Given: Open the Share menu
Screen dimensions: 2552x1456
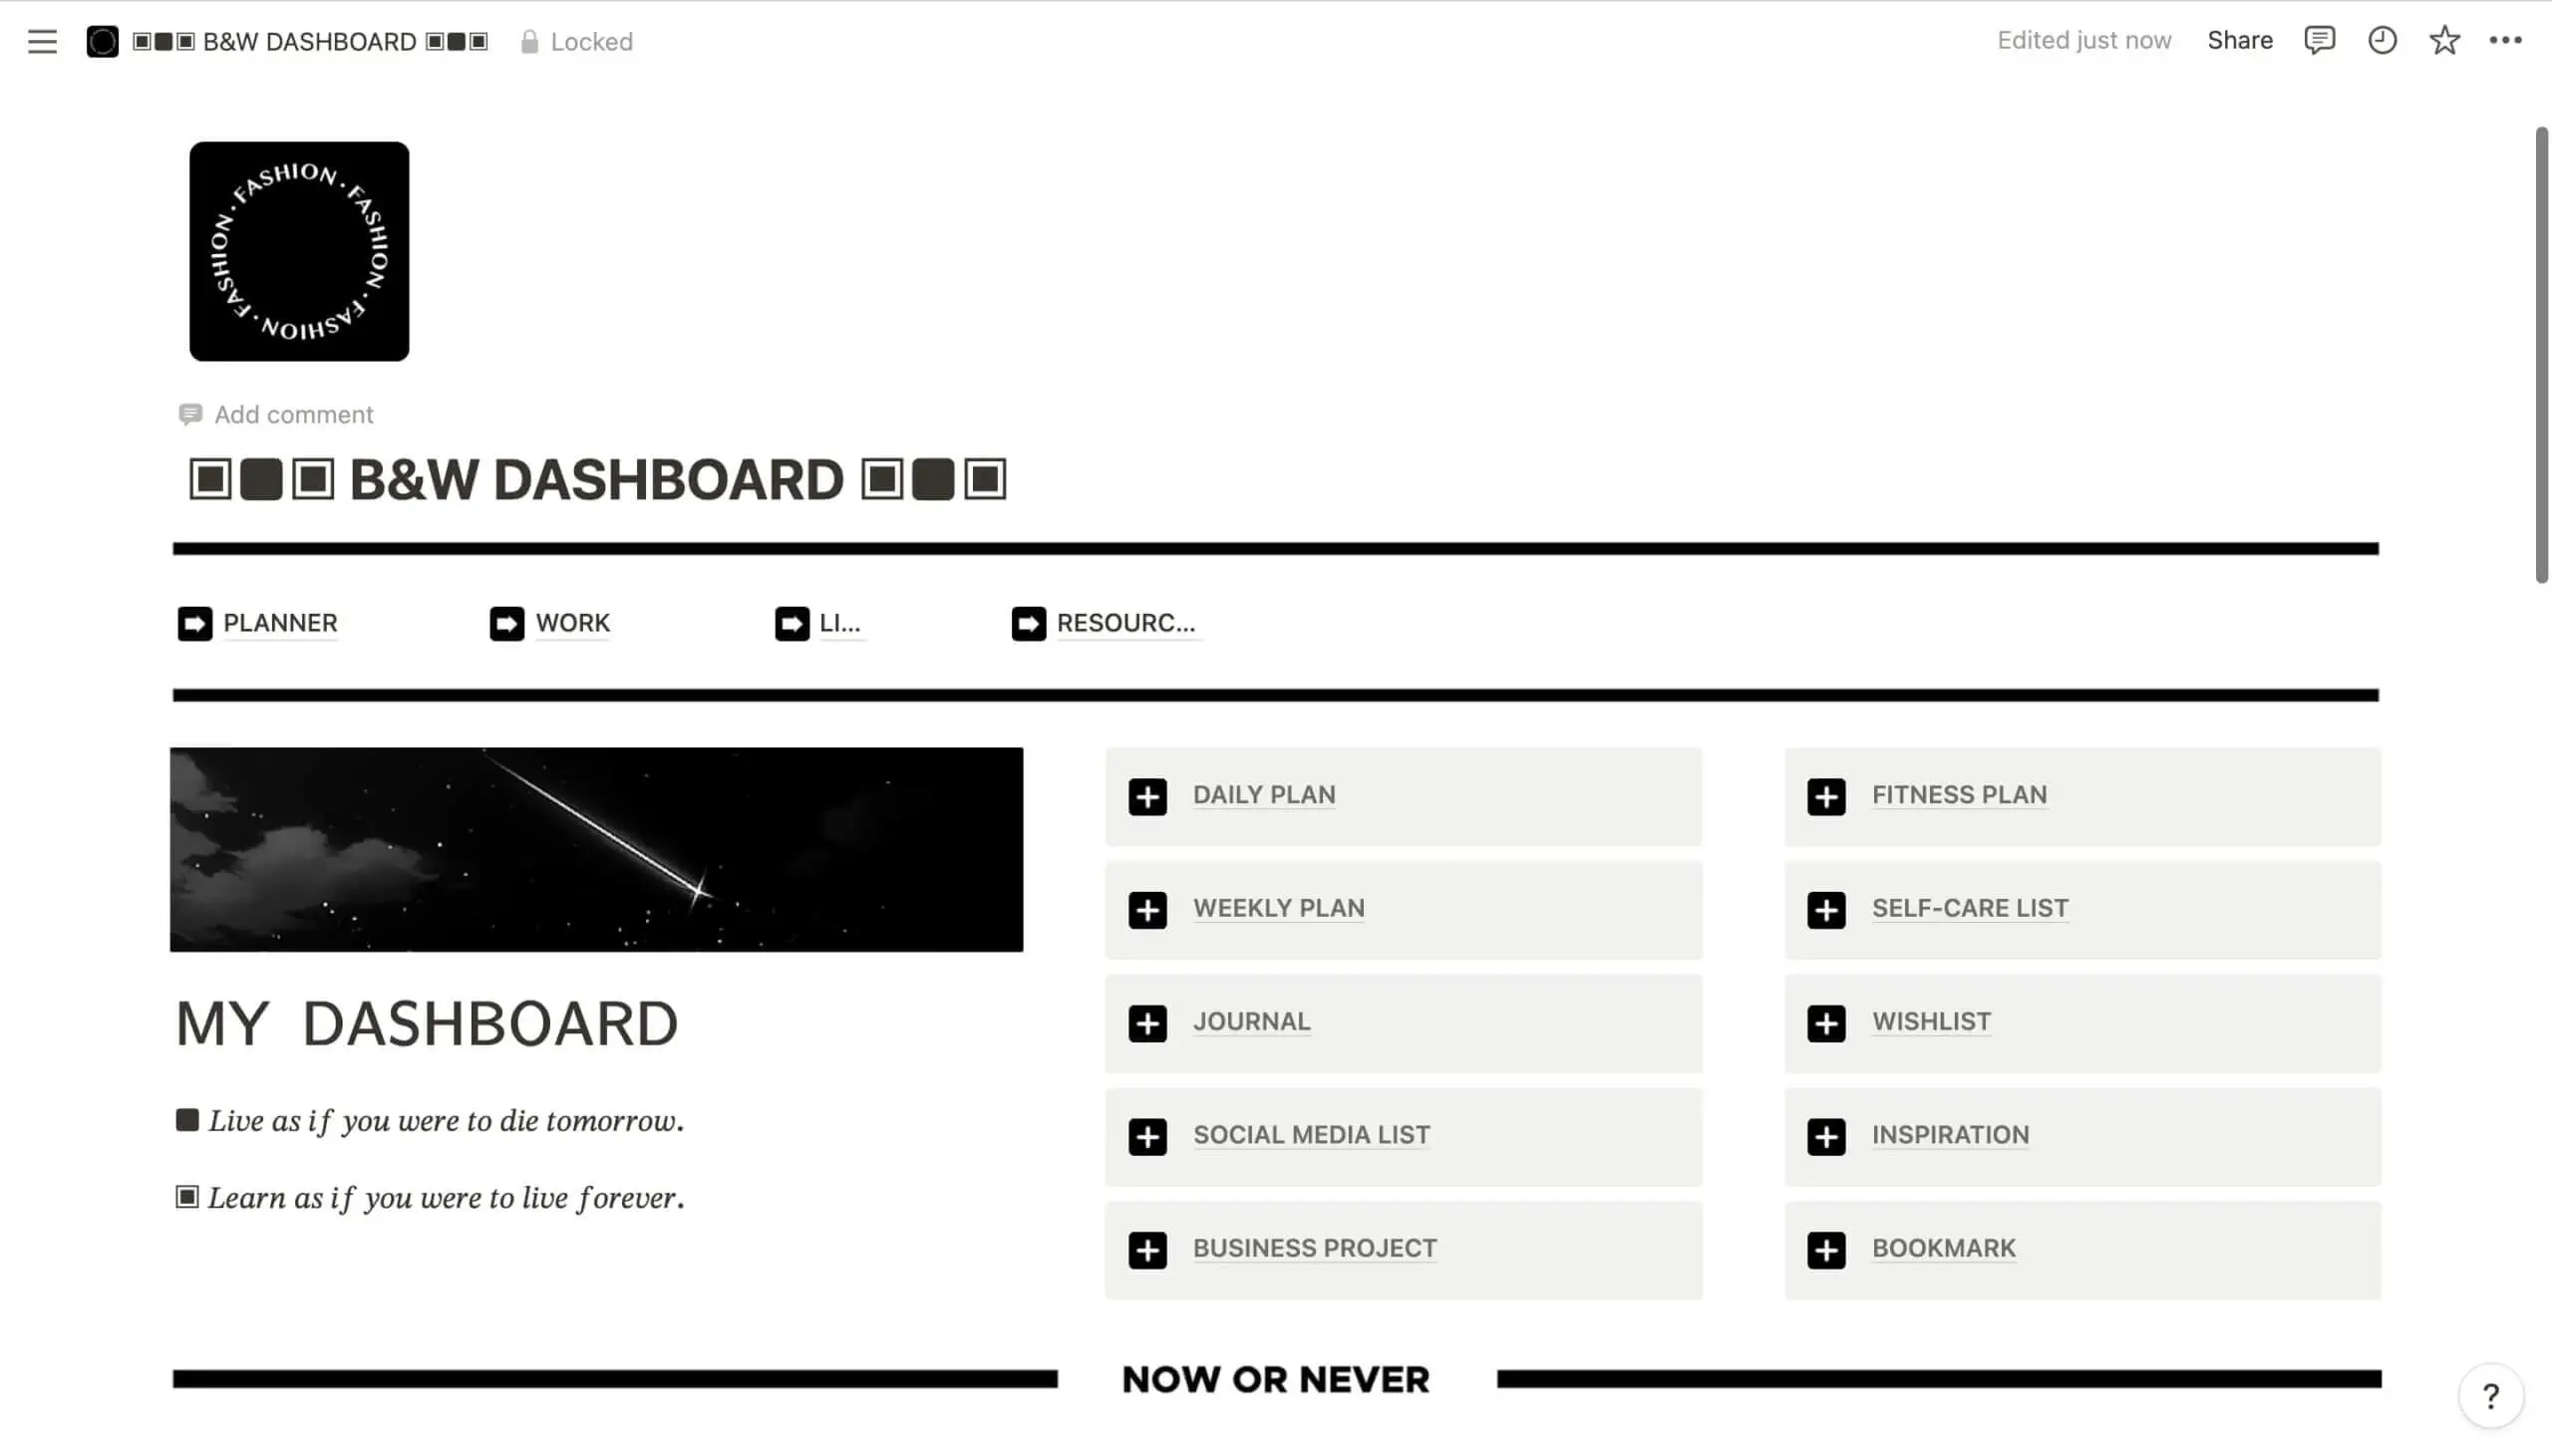Looking at the screenshot, I should [2238, 39].
